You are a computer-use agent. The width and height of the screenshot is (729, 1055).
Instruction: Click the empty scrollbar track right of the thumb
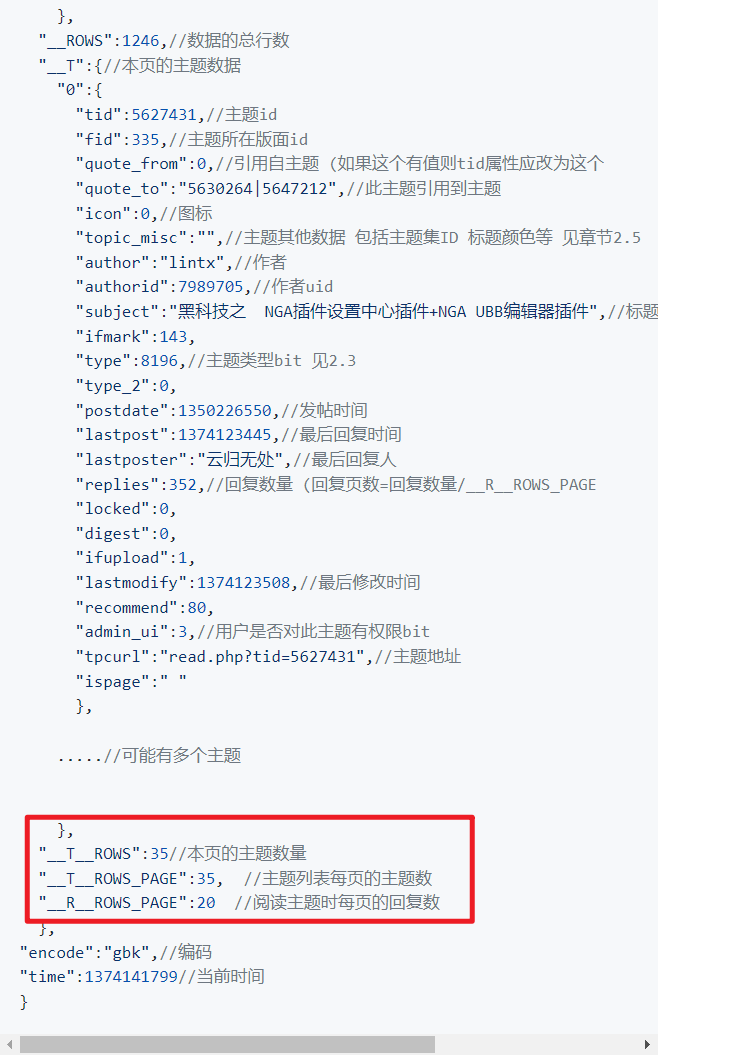(537, 1044)
